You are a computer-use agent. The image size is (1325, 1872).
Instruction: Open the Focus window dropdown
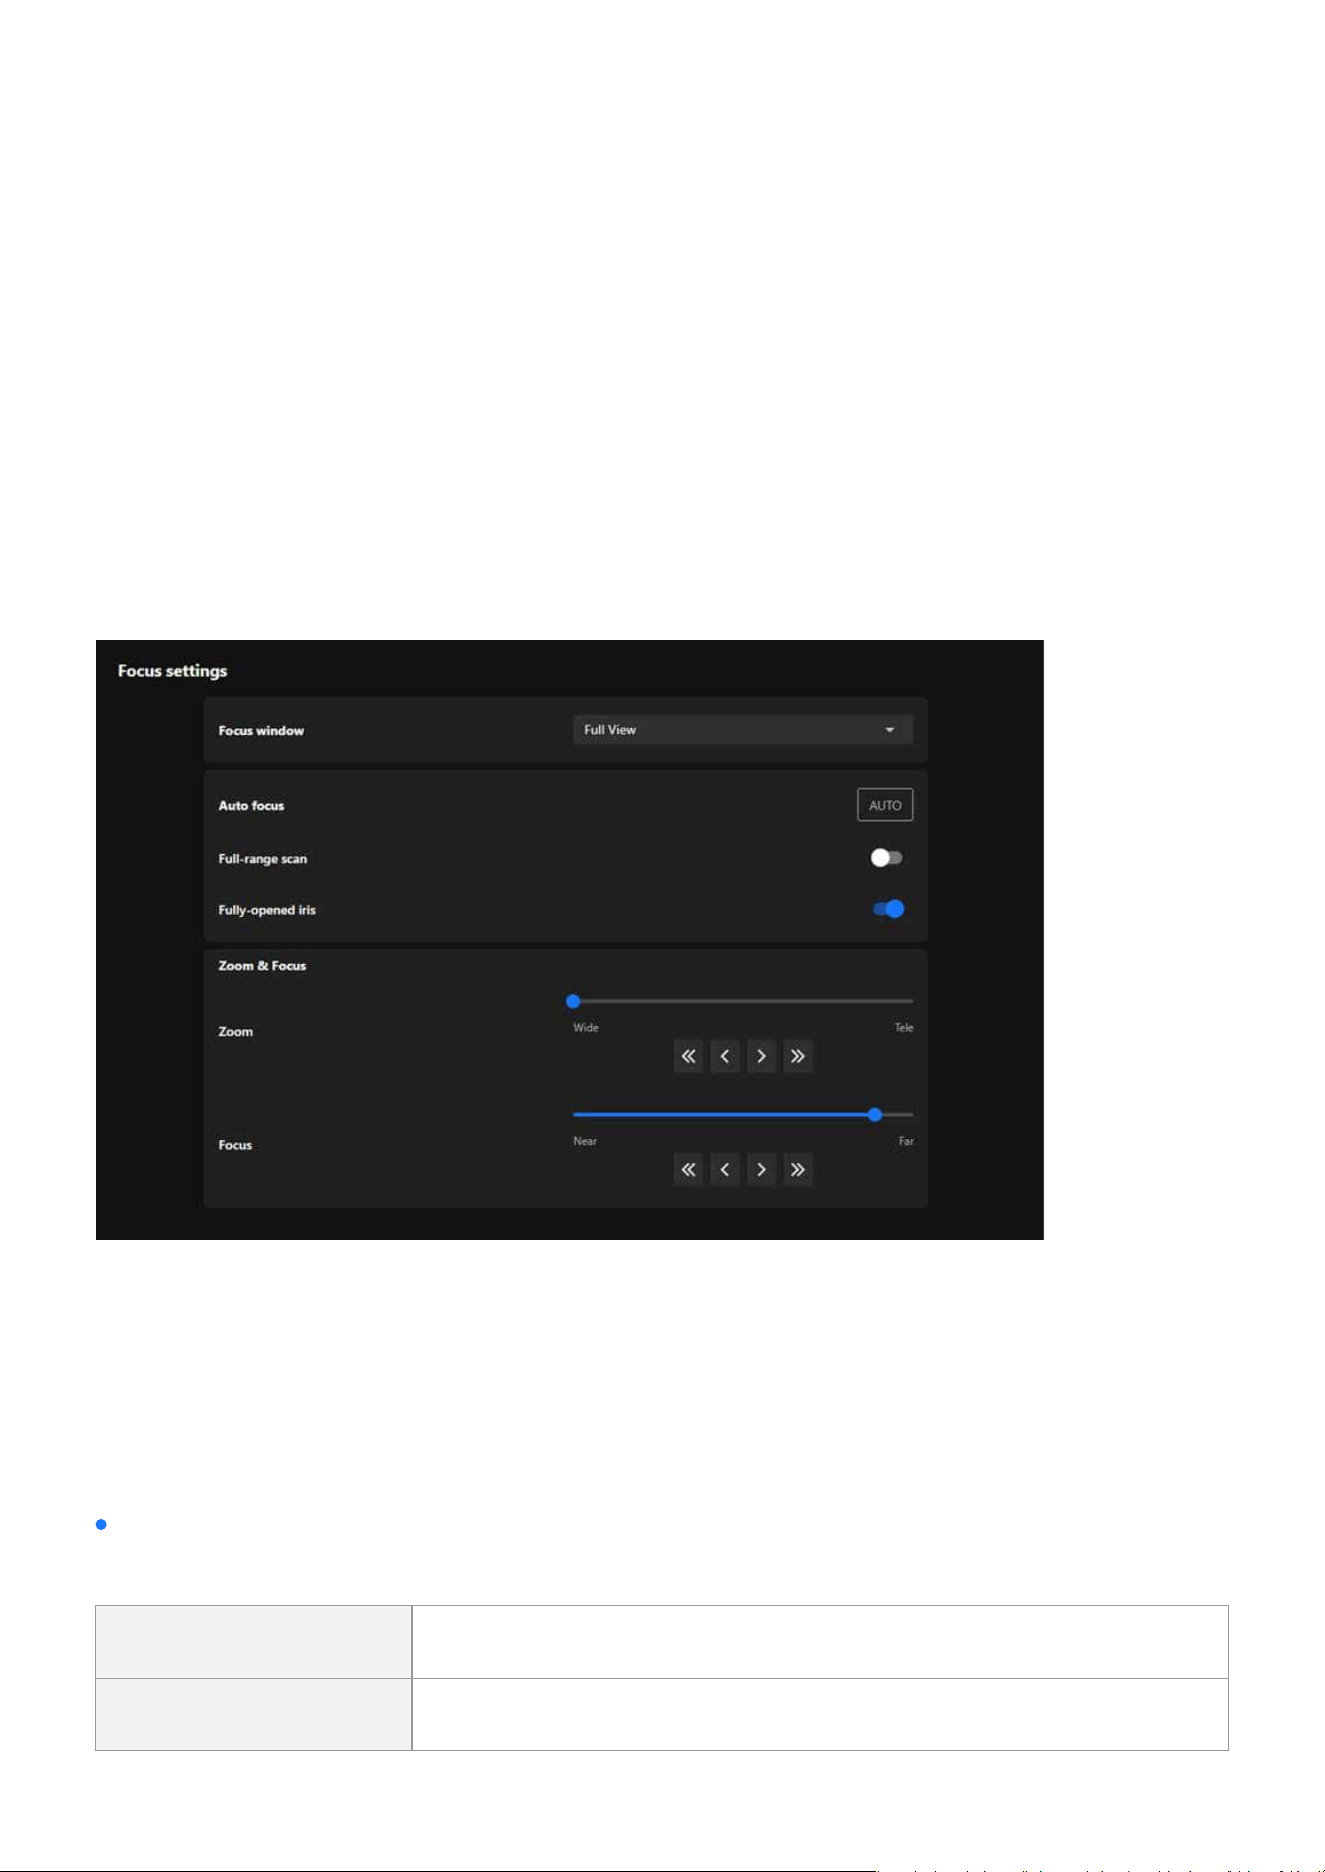742,730
